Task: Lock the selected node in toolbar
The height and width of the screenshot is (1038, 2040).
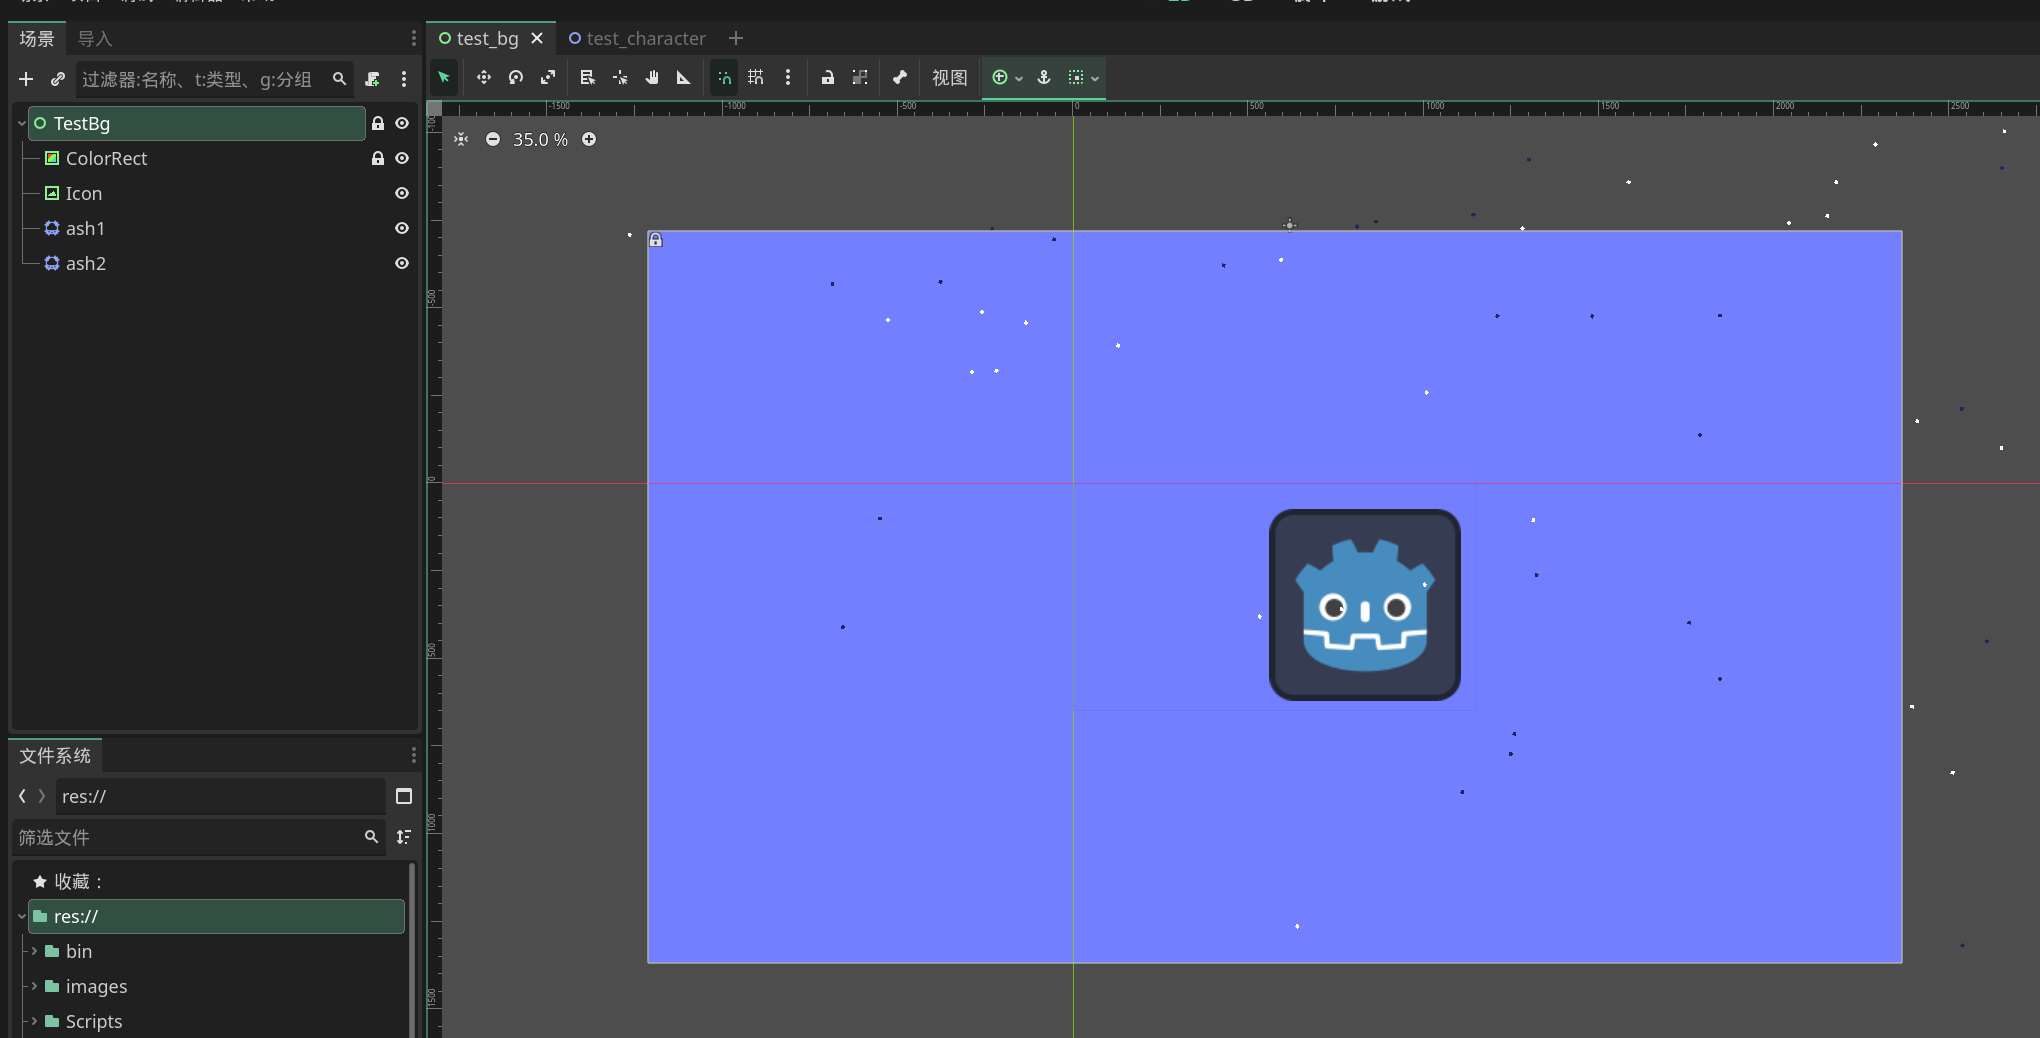Action: tap(828, 78)
